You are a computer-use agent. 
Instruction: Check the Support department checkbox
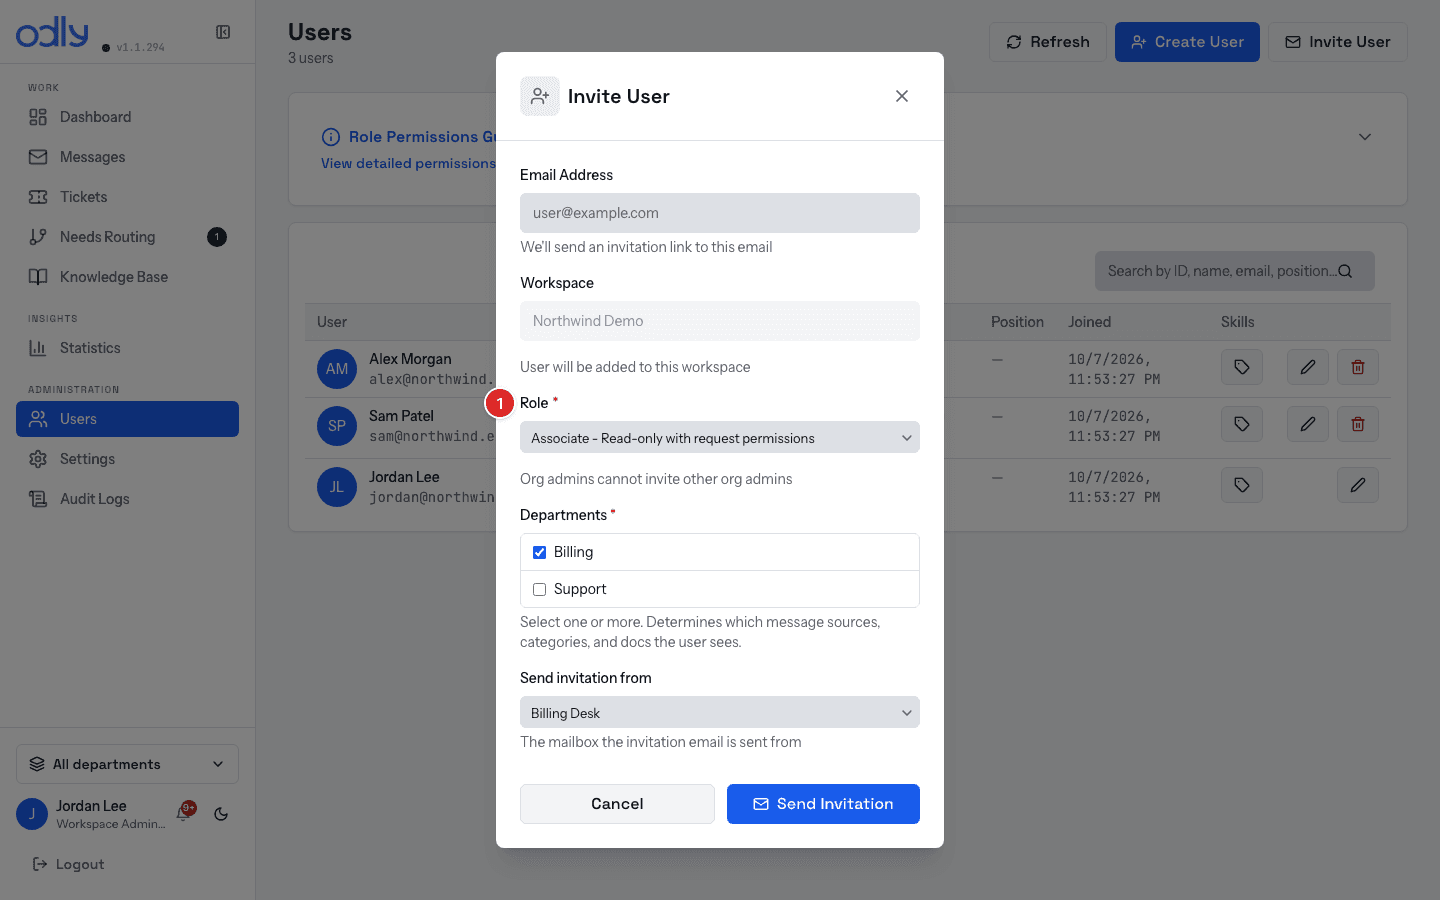539,589
